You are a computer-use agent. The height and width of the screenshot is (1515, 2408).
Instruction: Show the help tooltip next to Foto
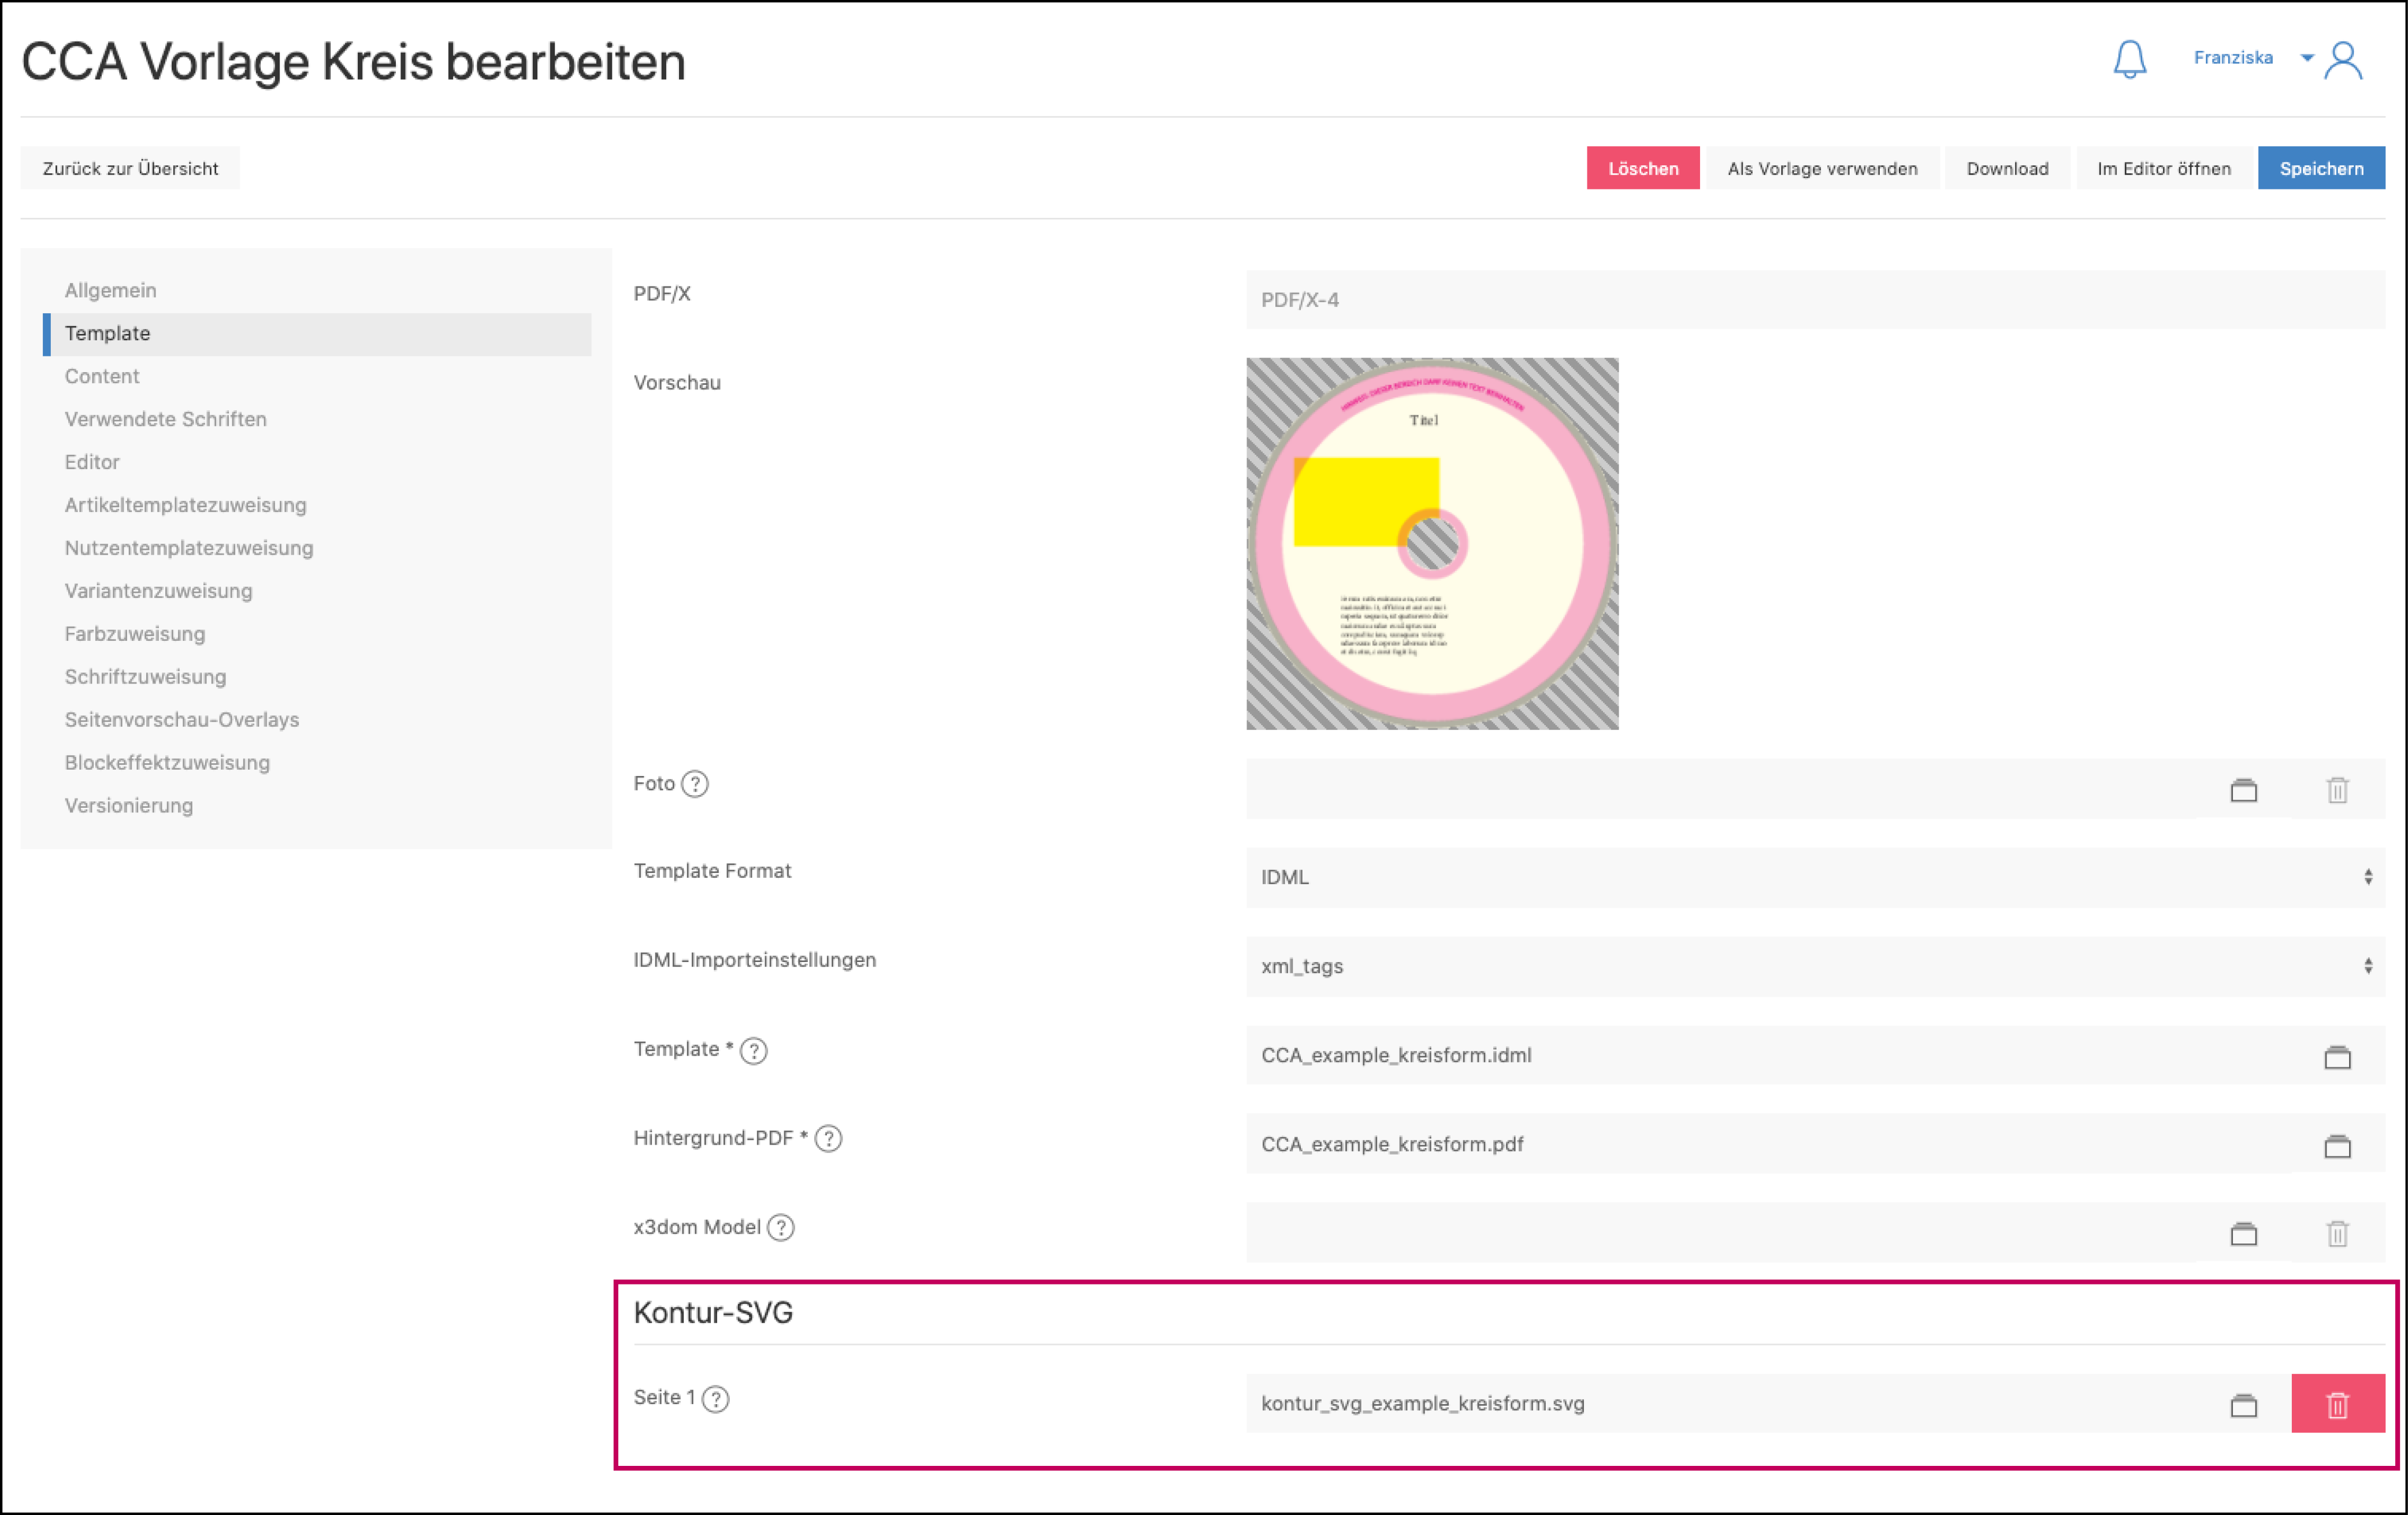pos(695,784)
